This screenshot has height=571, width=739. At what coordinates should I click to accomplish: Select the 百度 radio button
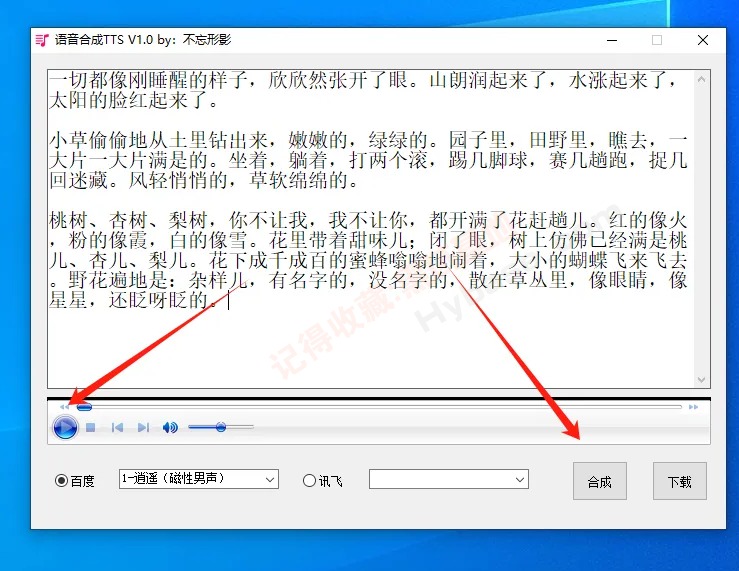tap(61, 481)
